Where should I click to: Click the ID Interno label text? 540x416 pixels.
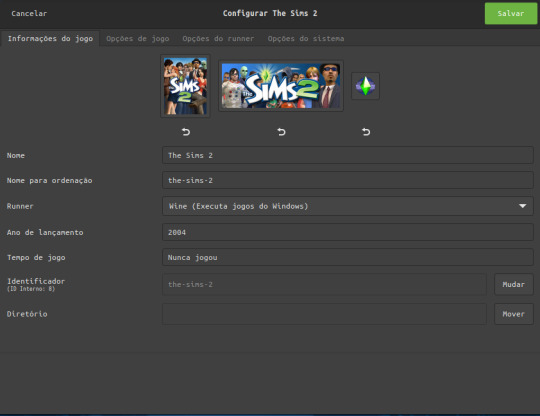click(31, 289)
